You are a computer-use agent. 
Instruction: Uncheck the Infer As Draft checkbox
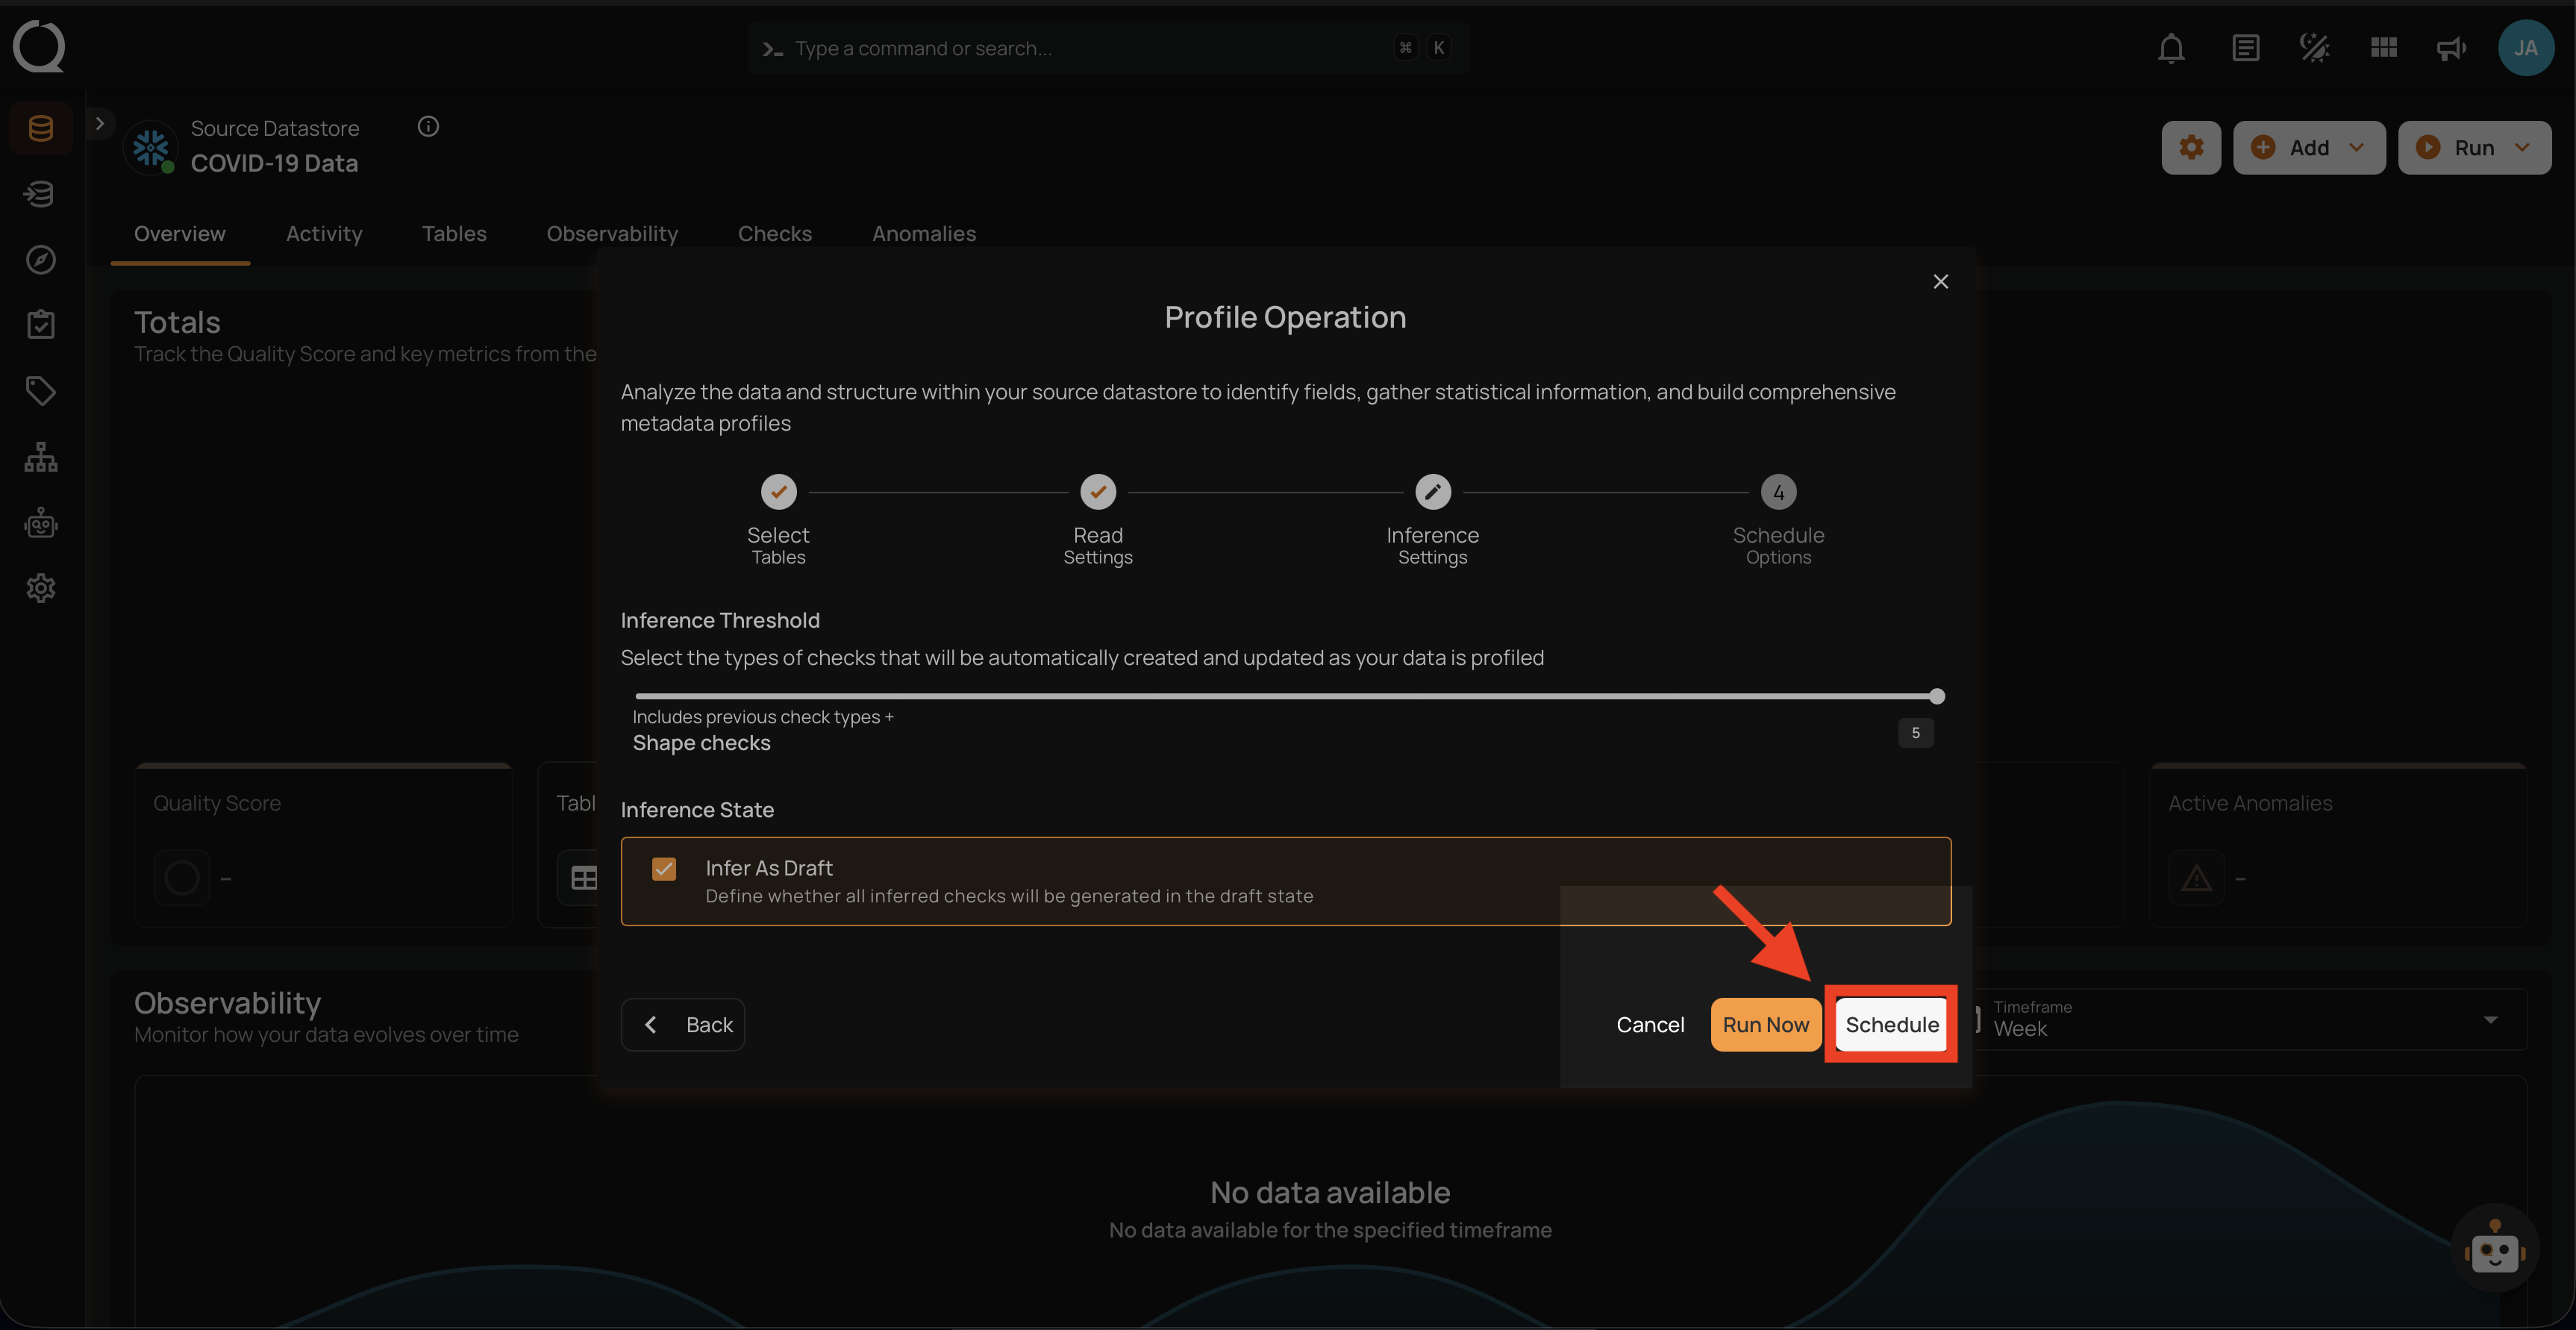(664, 869)
